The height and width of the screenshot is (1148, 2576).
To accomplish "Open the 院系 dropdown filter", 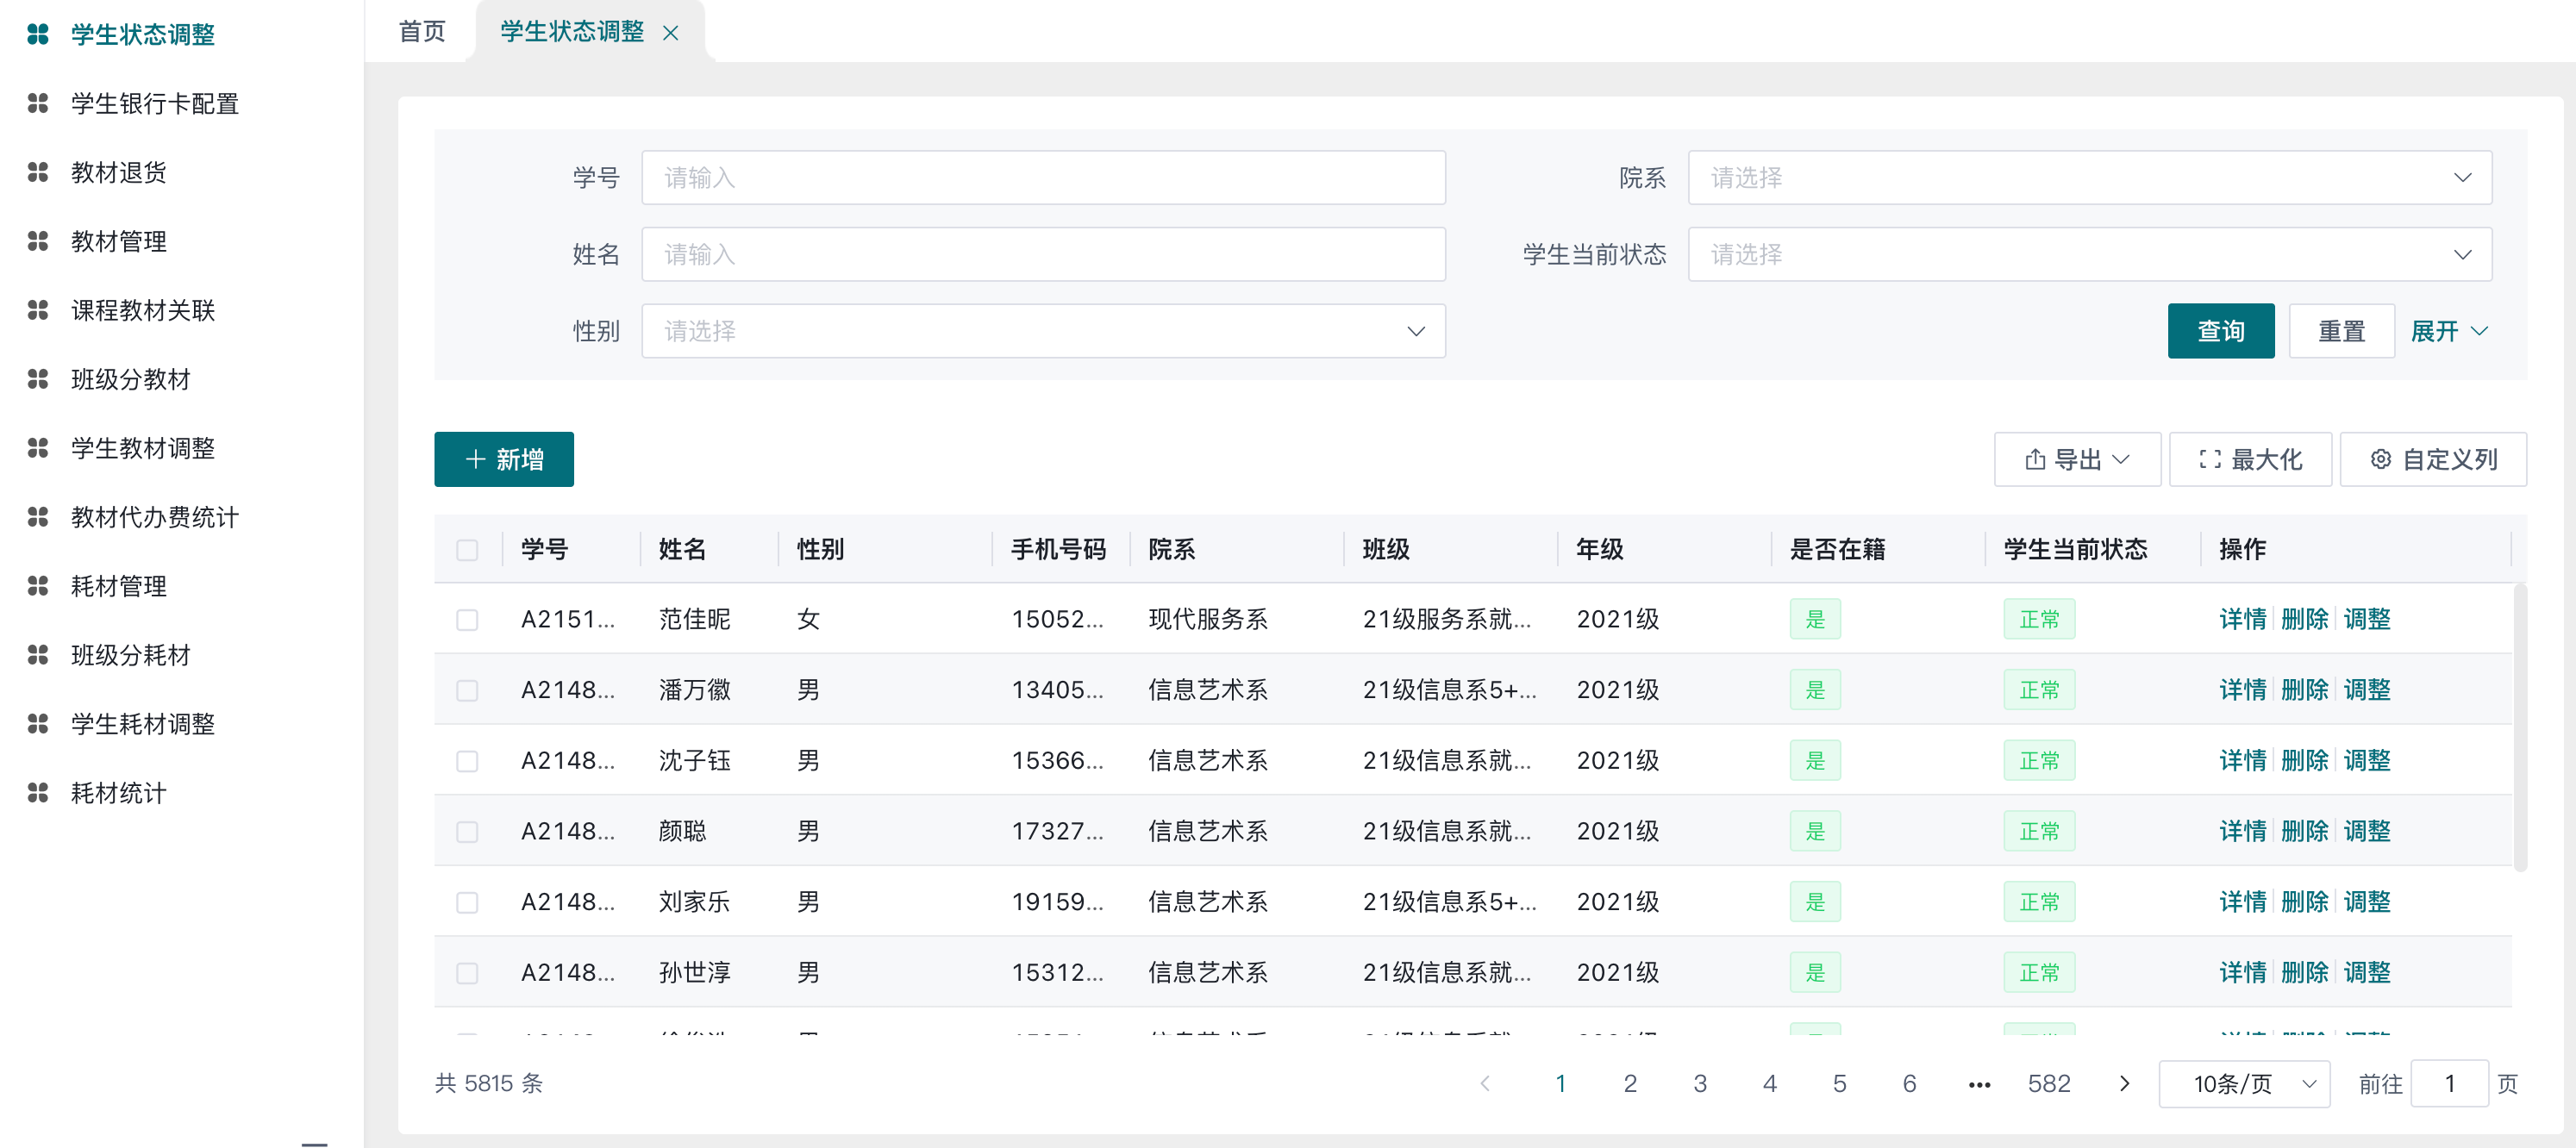I will [2089, 178].
